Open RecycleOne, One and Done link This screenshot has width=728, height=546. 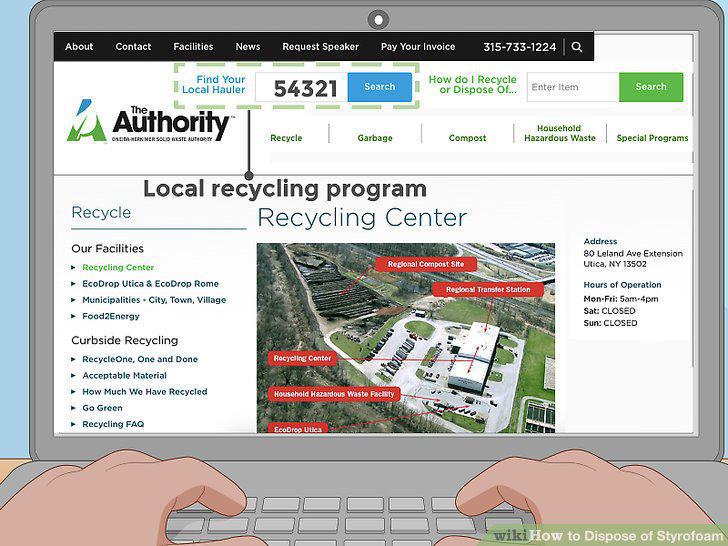(x=140, y=359)
